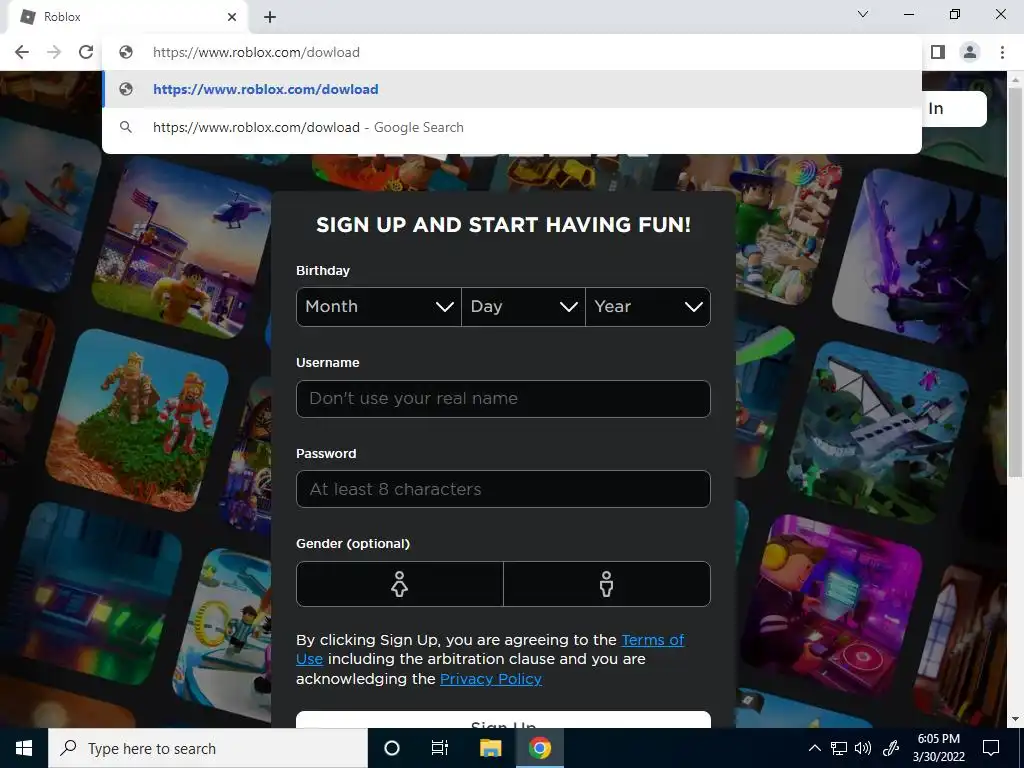Viewport: 1024px width, 768px height.
Task: Open the Windows Start menu
Action: (x=24, y=748)
